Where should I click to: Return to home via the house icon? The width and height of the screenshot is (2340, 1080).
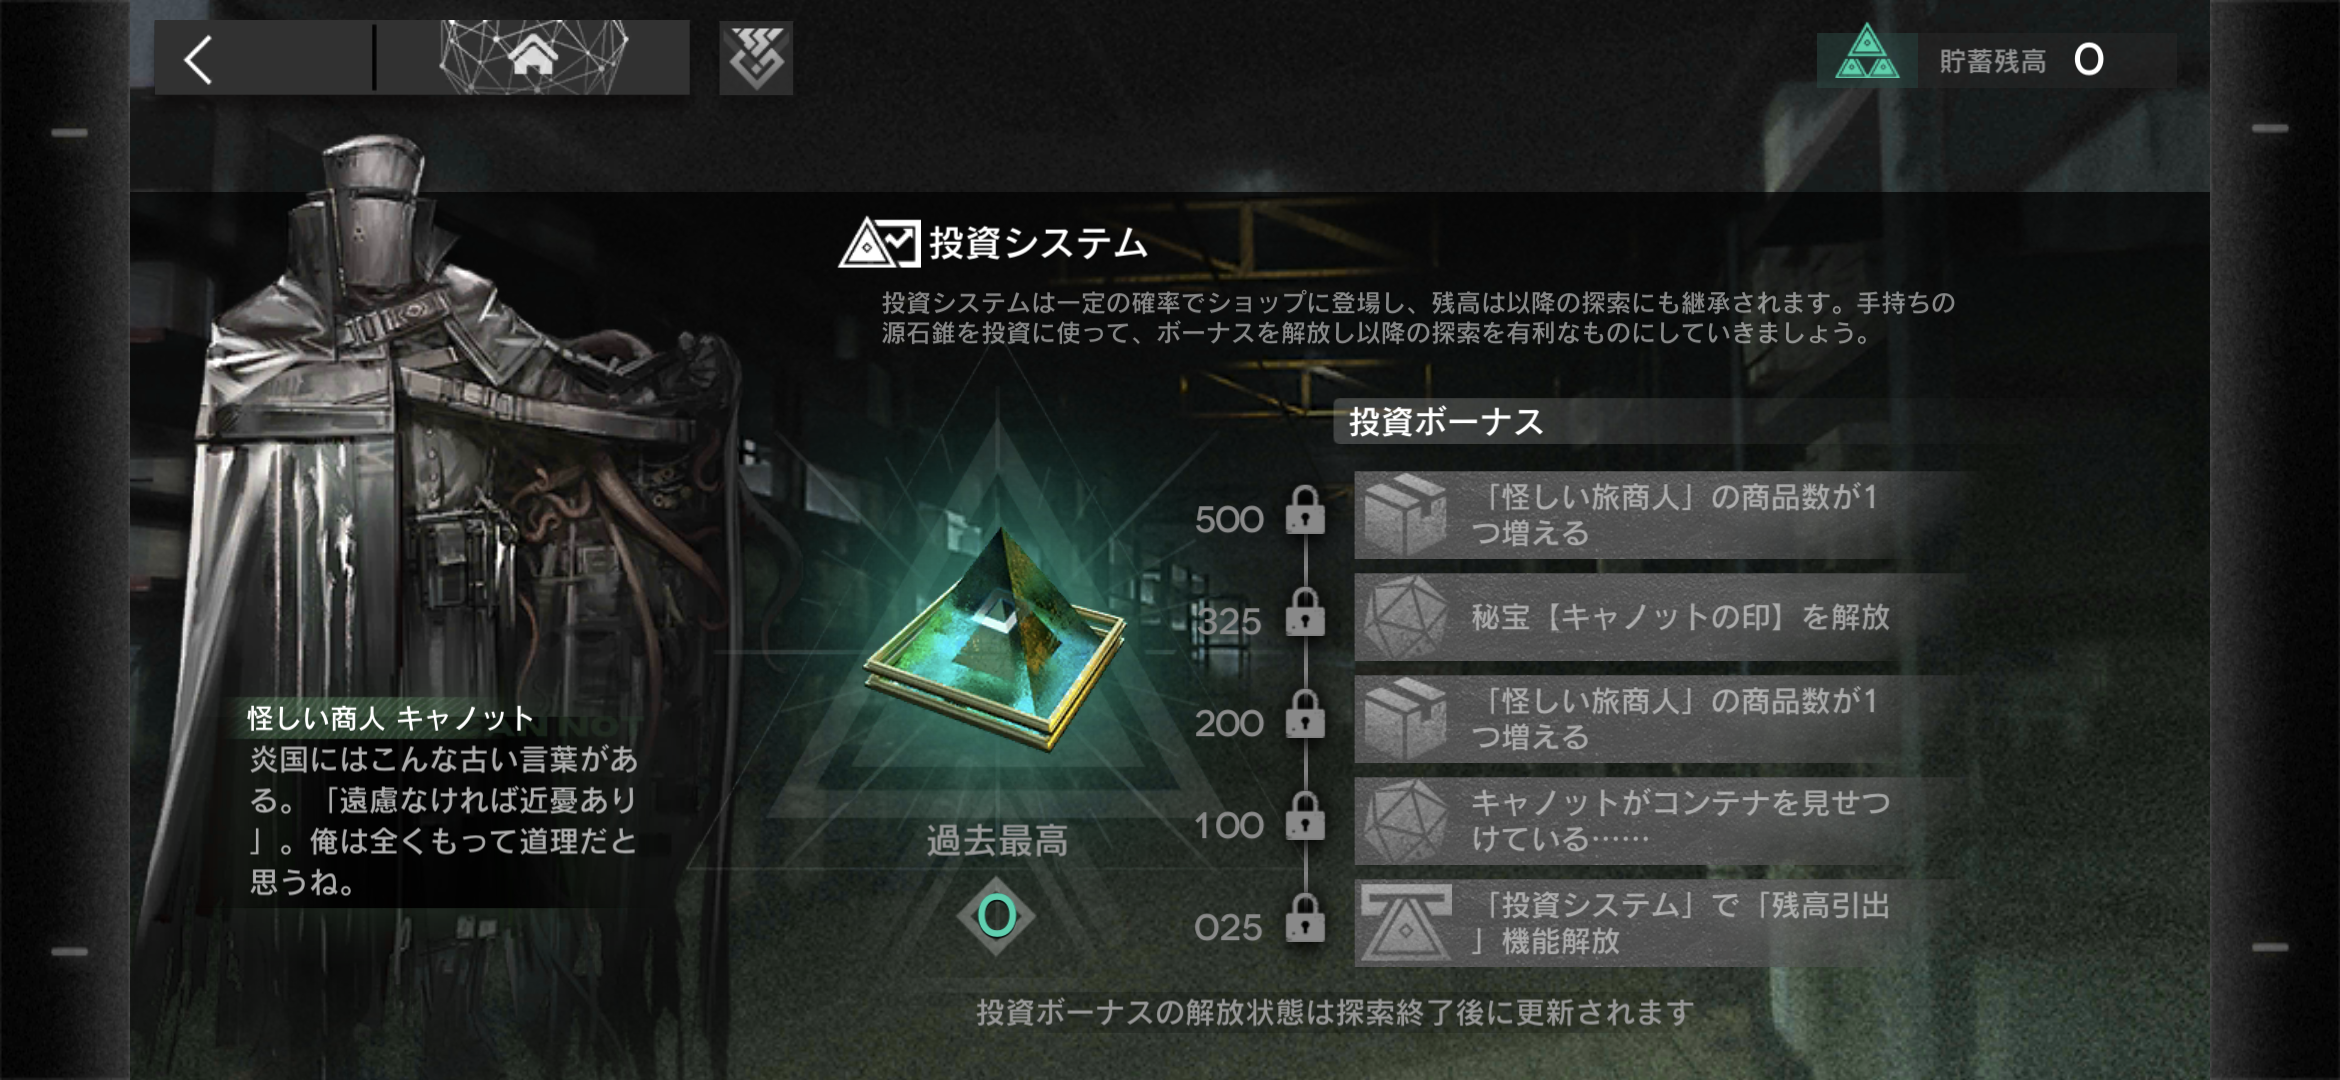pos(533,57)
